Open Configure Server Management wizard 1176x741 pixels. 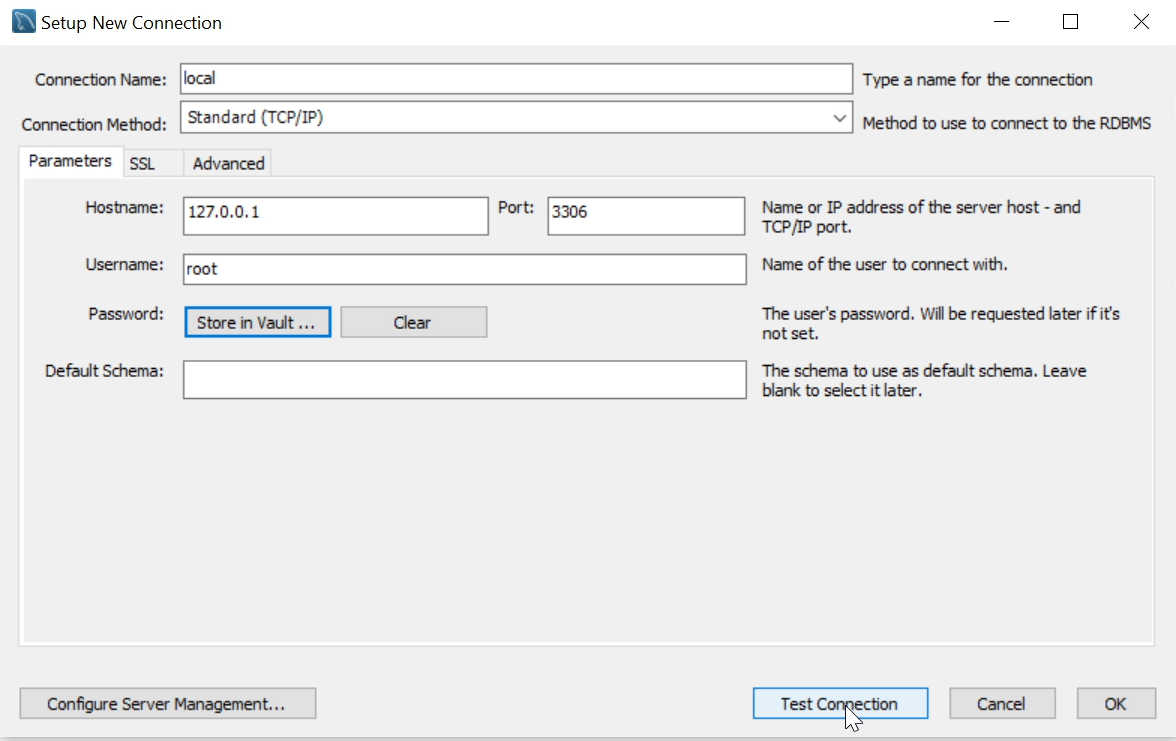coord(167,703)
